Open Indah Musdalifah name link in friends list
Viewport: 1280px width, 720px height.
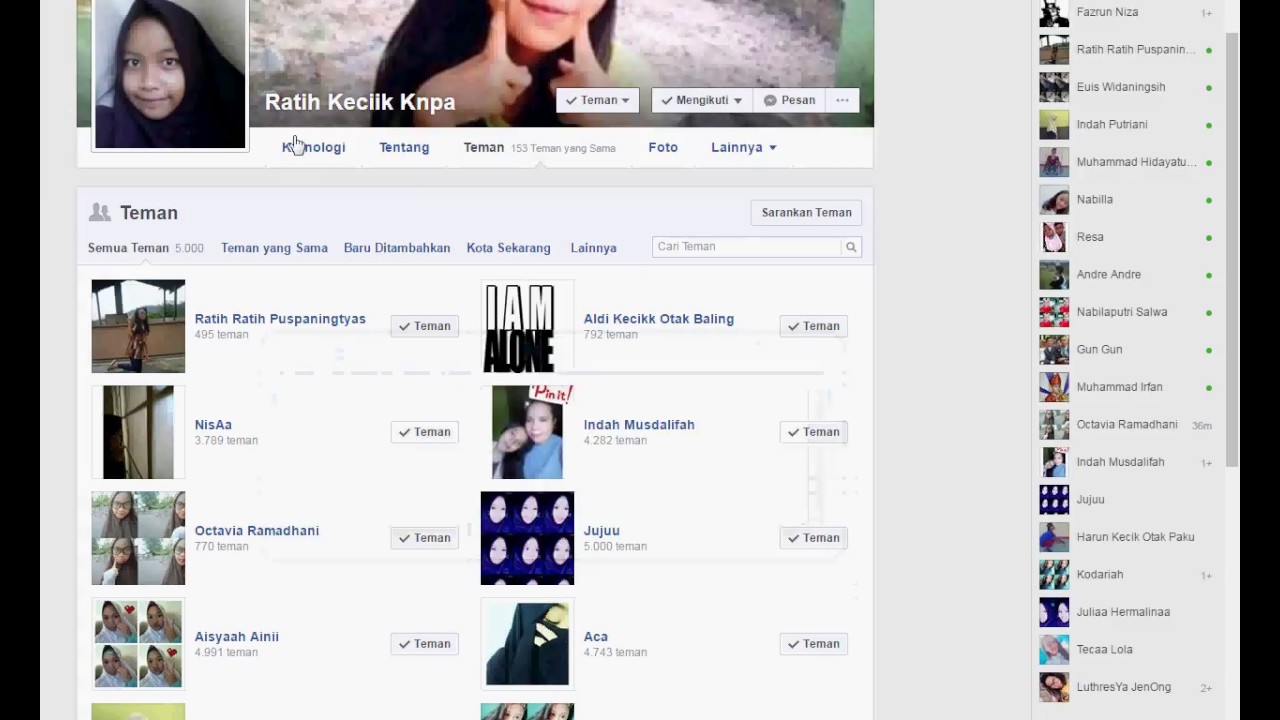[639, 425]
